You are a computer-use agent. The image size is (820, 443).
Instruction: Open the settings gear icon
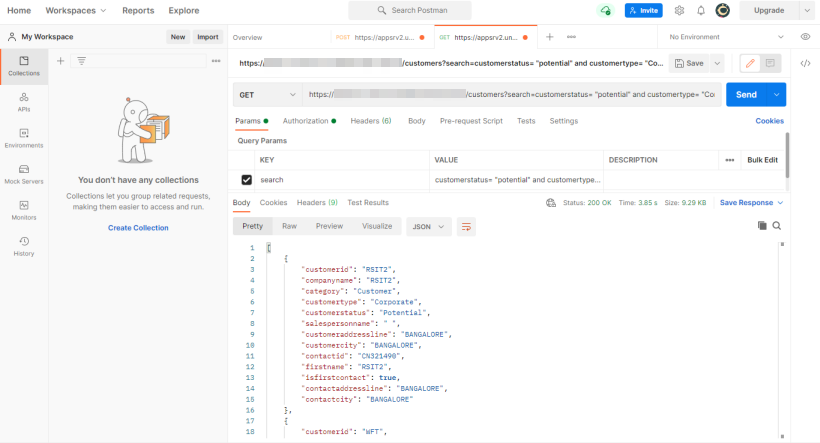[x=679, y=10]
